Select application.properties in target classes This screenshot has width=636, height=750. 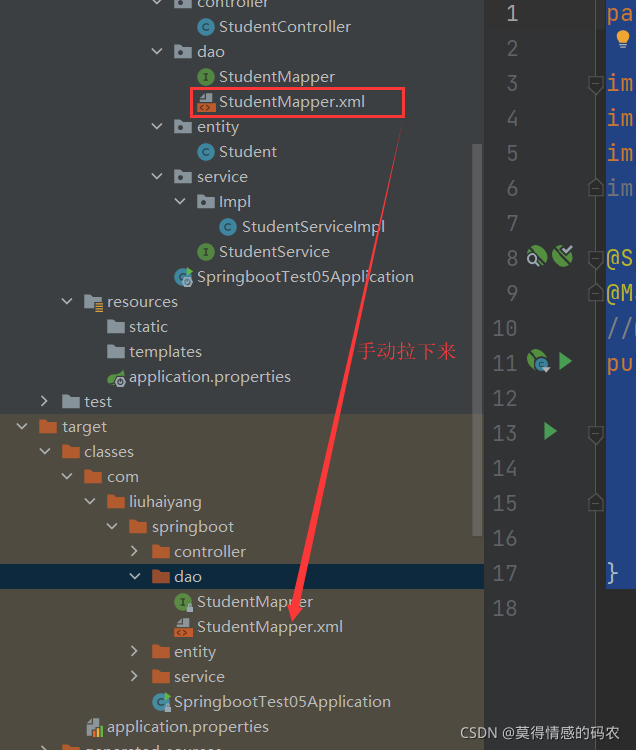pos(187,728)
